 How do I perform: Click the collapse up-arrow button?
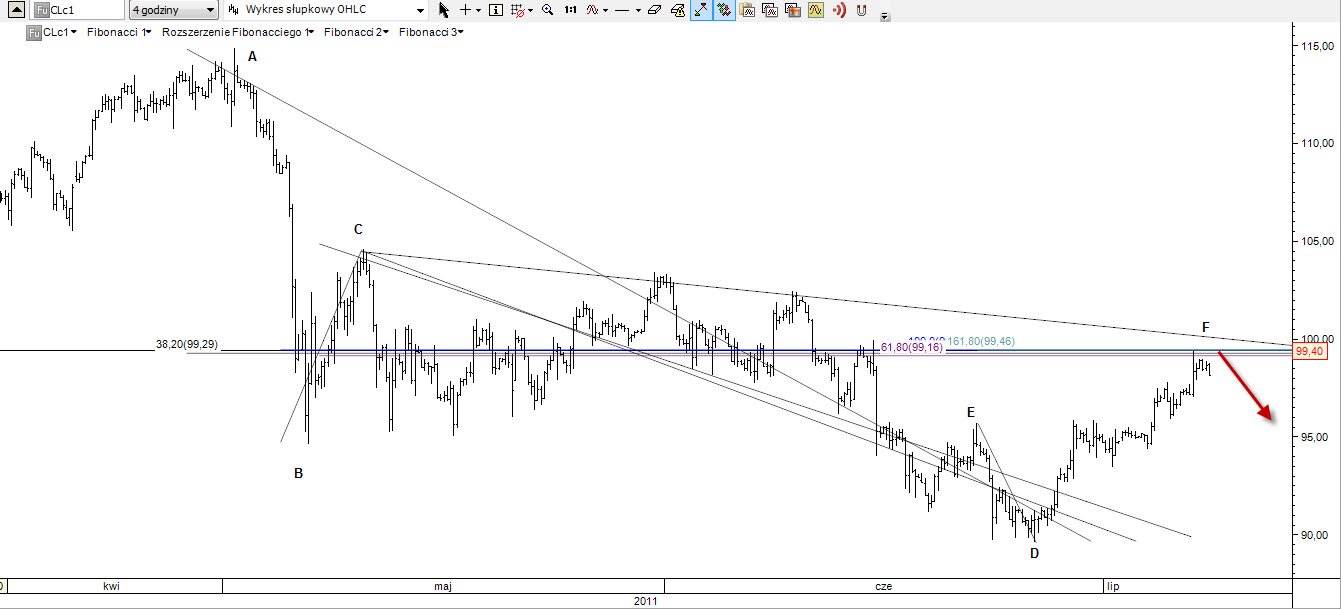coord(15,10)
